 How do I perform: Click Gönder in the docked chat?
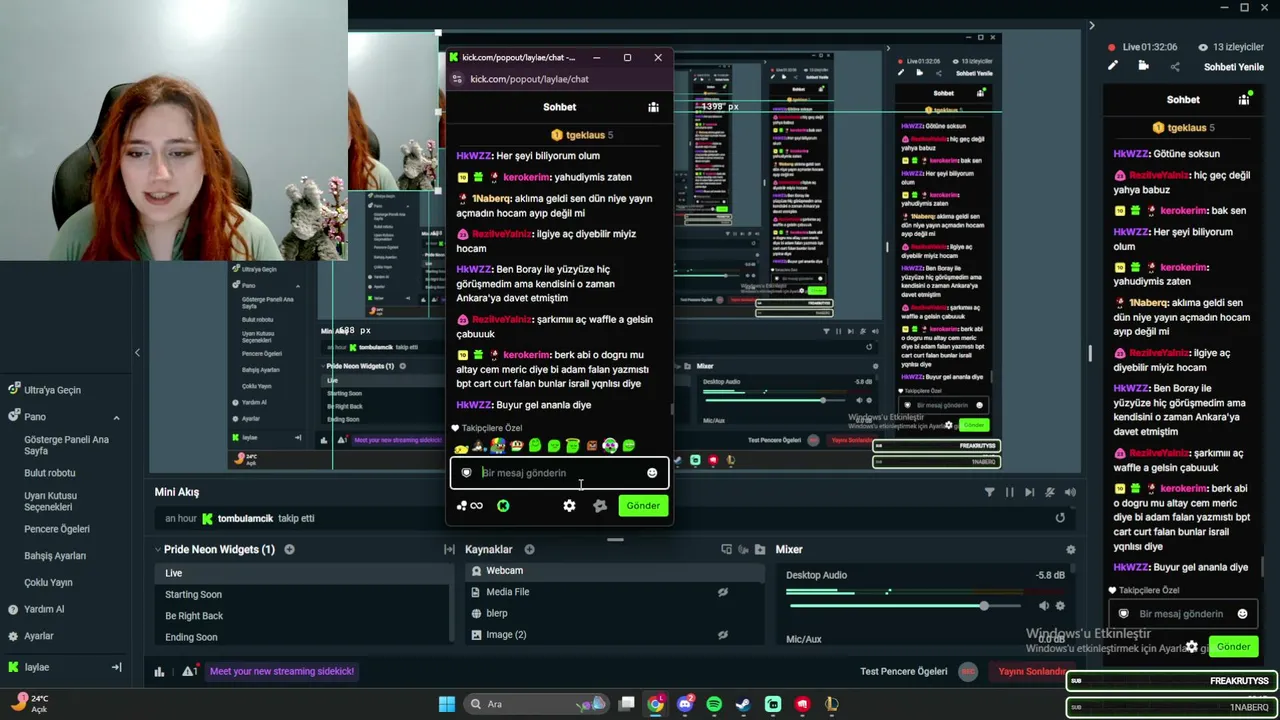click(x=1233, y=647)
